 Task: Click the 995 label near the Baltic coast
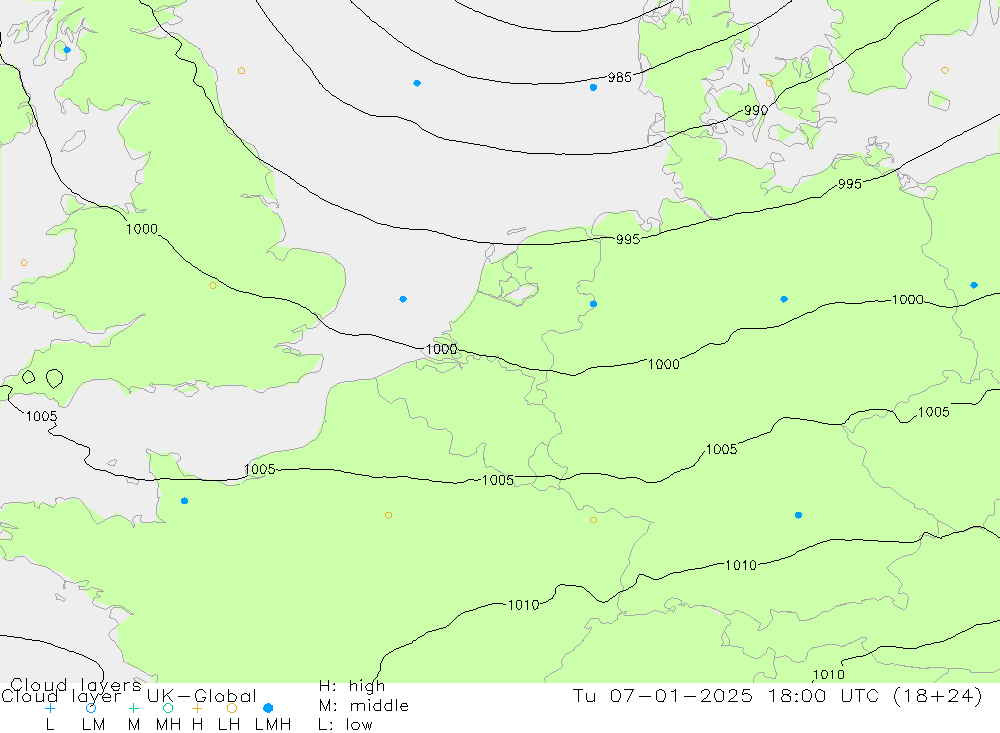(x=849, y=184)
